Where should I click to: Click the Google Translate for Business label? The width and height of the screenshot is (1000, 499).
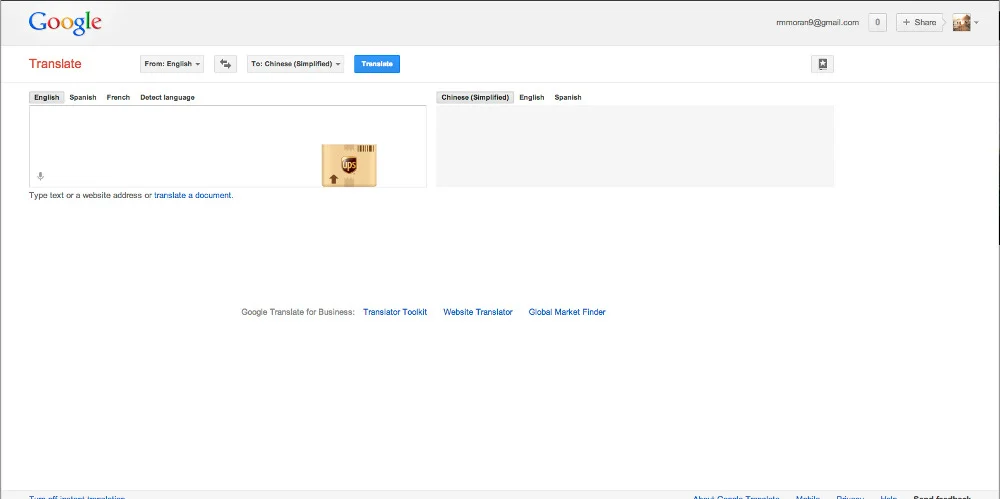tap(298, 312)
